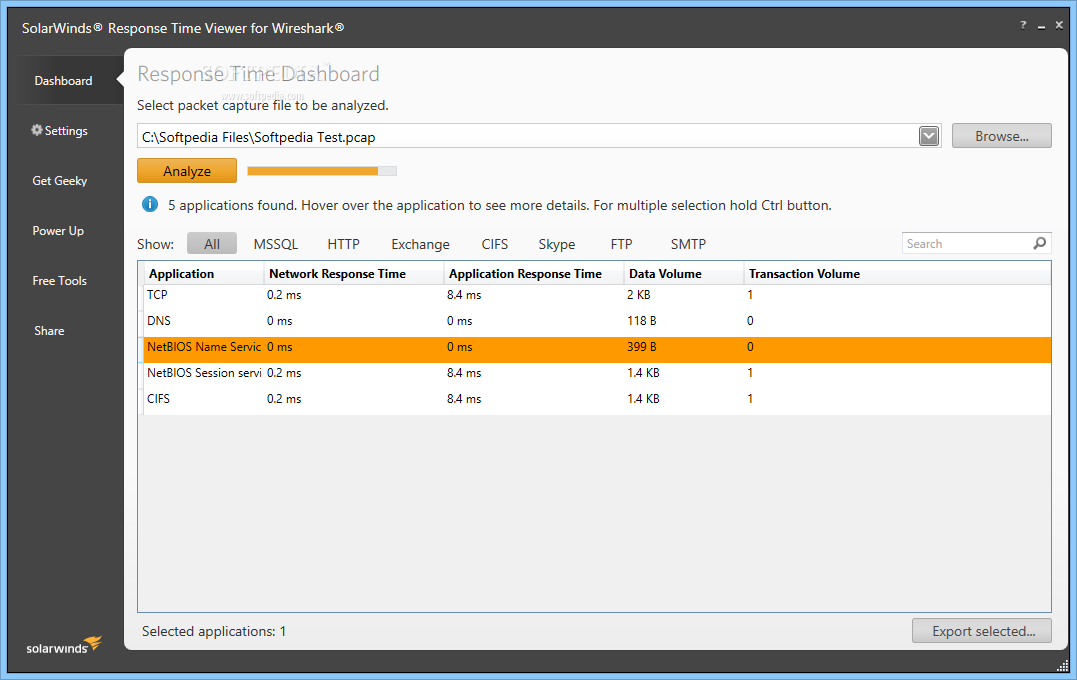Open the Dashboard section

(x=63, y=80)
